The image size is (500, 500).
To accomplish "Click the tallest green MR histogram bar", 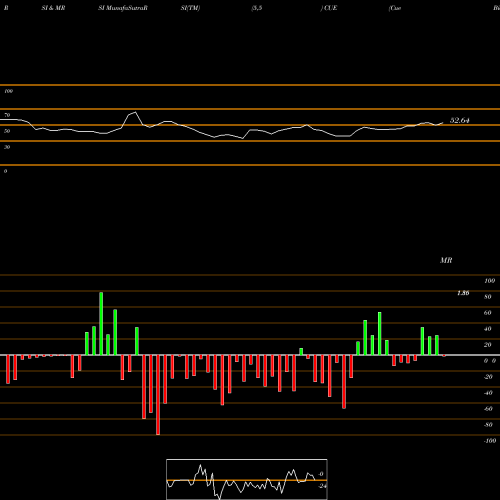I will [x=101, y=324].
